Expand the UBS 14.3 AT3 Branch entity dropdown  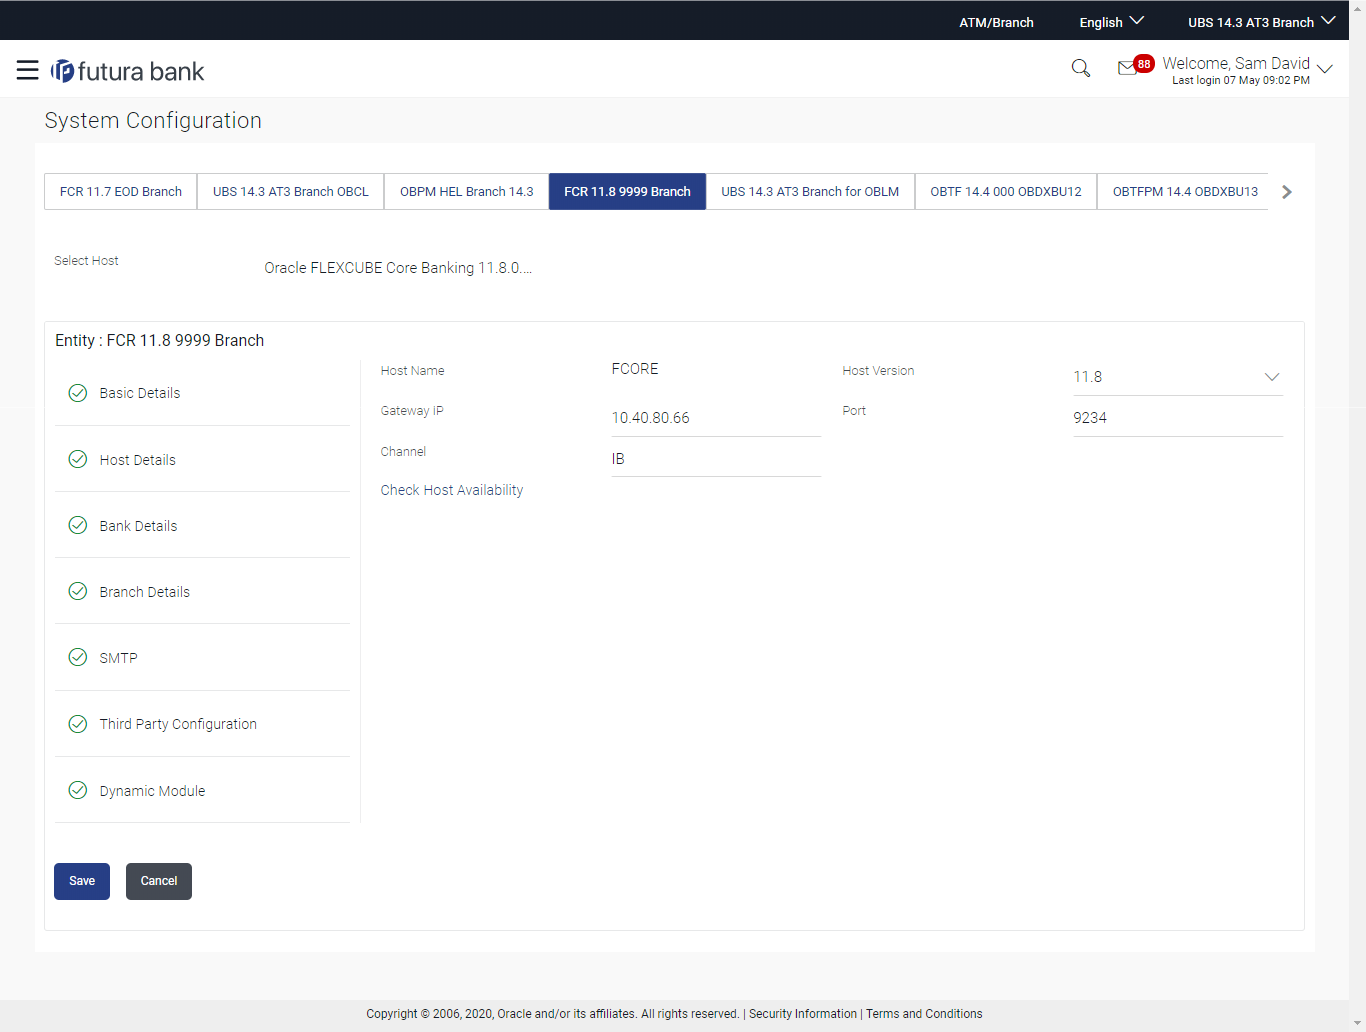[x=1261, y=22]
